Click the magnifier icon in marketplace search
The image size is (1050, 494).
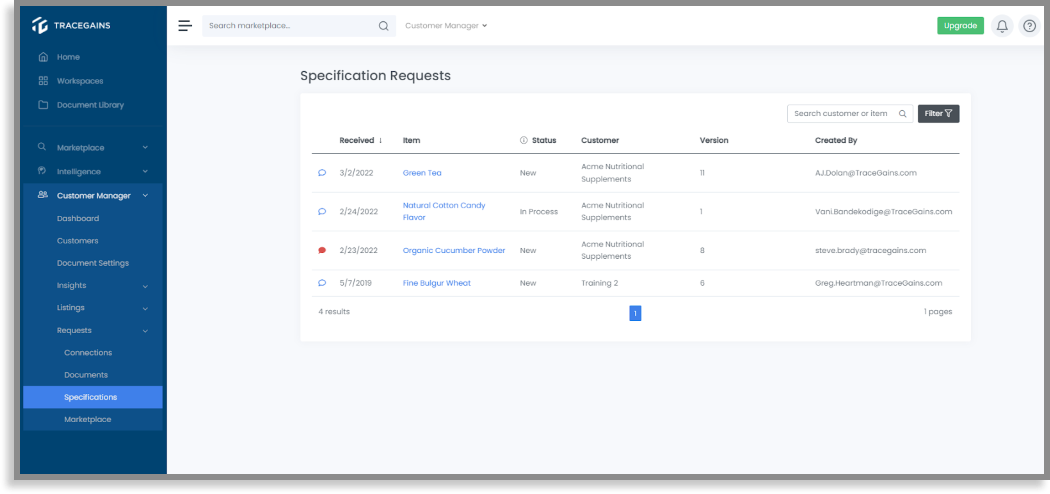[384, 26]
